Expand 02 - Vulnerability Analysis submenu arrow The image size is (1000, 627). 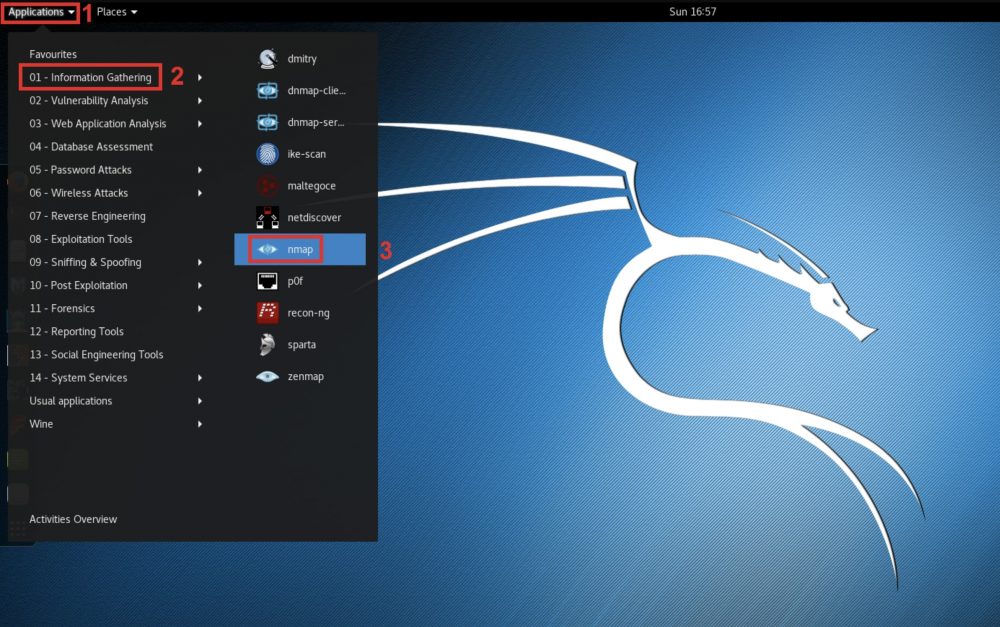(x=200, y=101)
